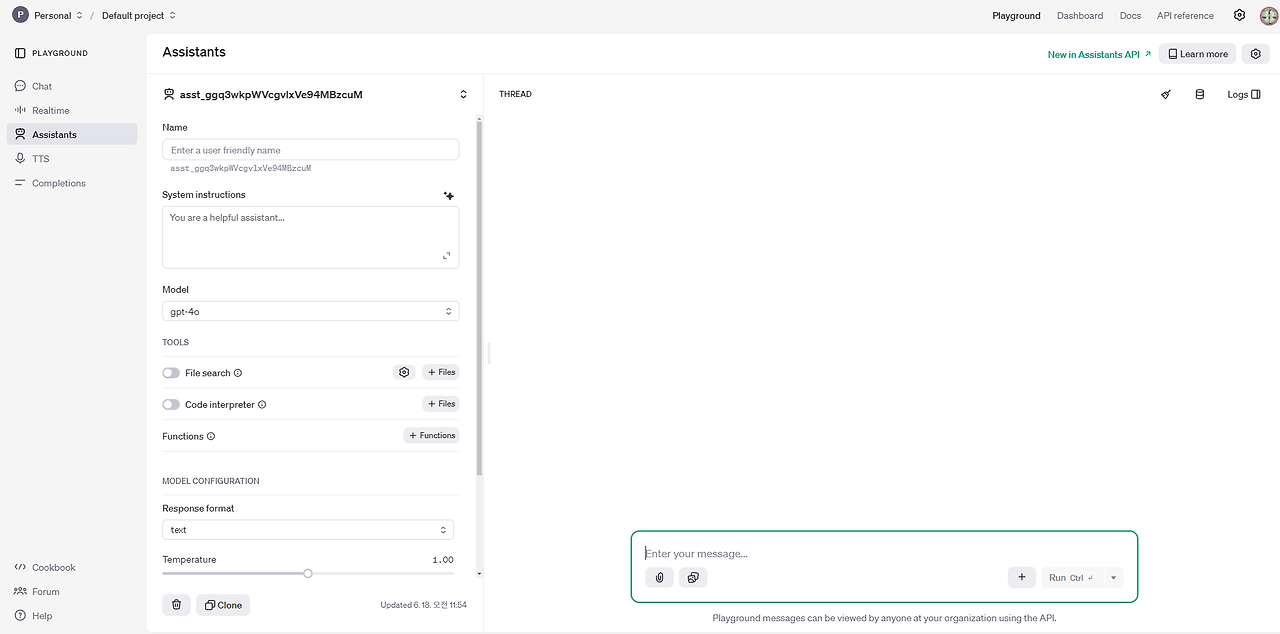Toggle the Logs panel
Image resolution: width=1280 pixels, height=634 pixels.
(x=1244, y=94)
